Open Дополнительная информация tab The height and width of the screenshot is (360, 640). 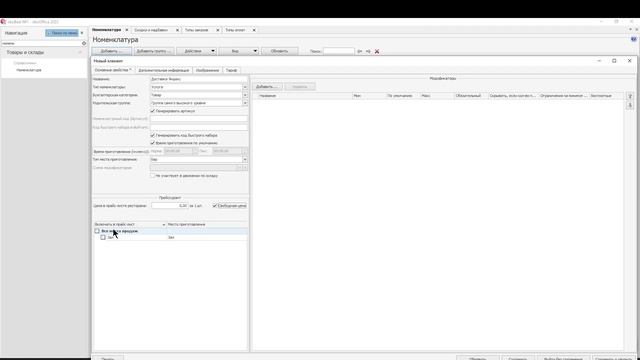click(x=164, y=70)
